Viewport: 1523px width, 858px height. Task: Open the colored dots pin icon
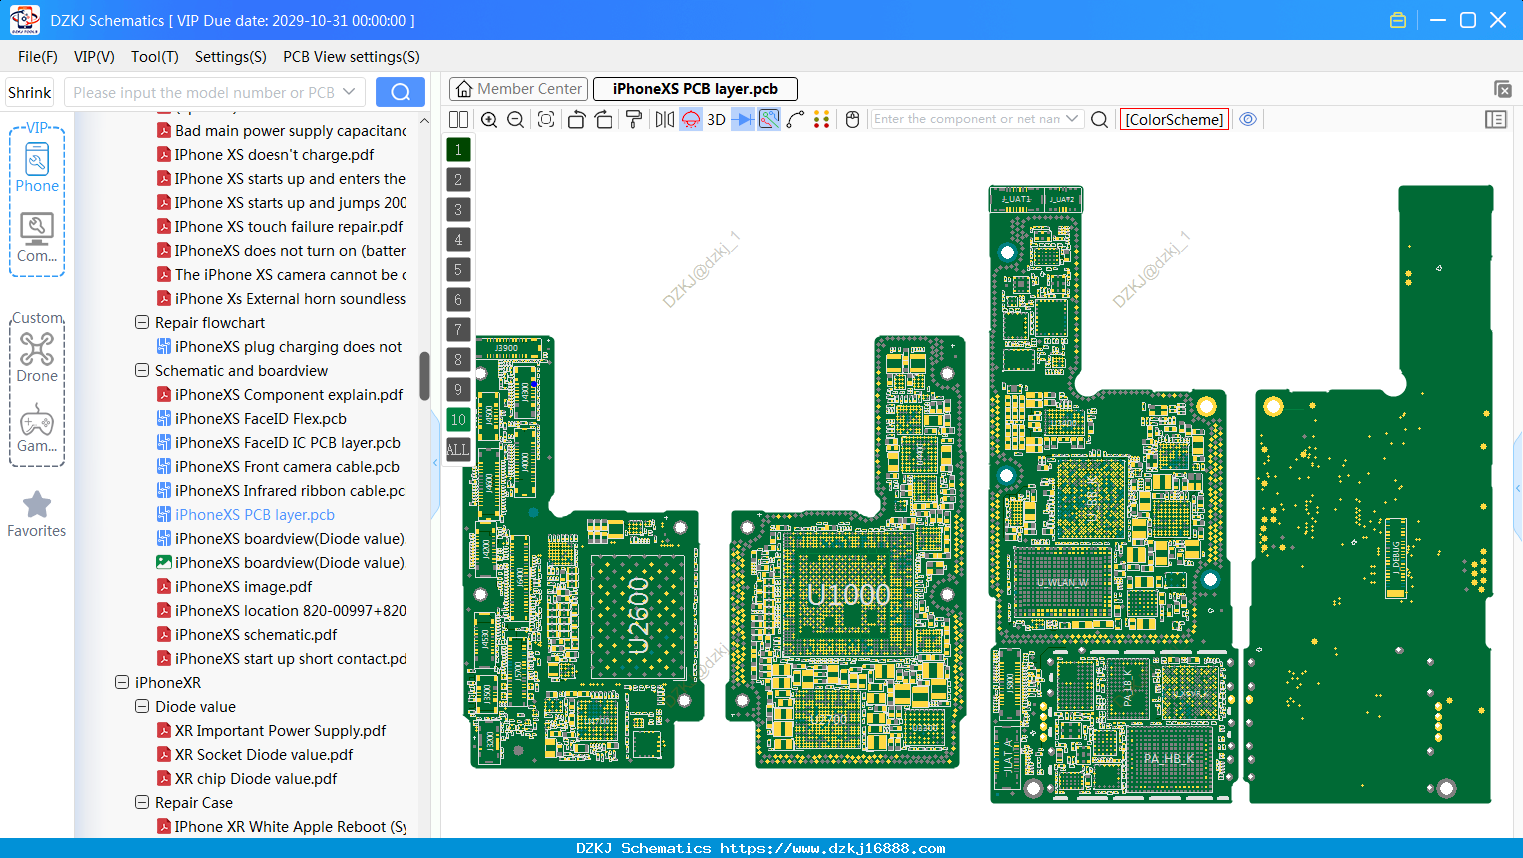(821, 119)
